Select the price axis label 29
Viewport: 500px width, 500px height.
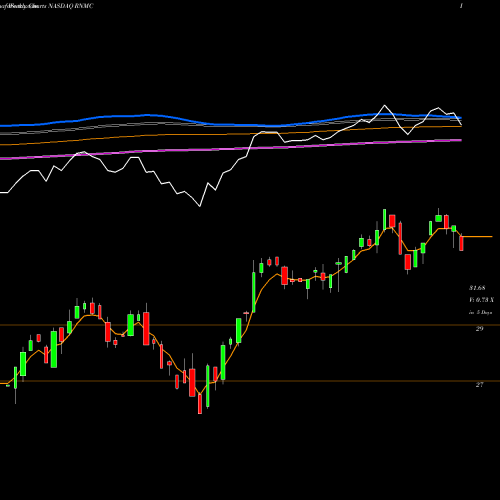click(479, 329)
